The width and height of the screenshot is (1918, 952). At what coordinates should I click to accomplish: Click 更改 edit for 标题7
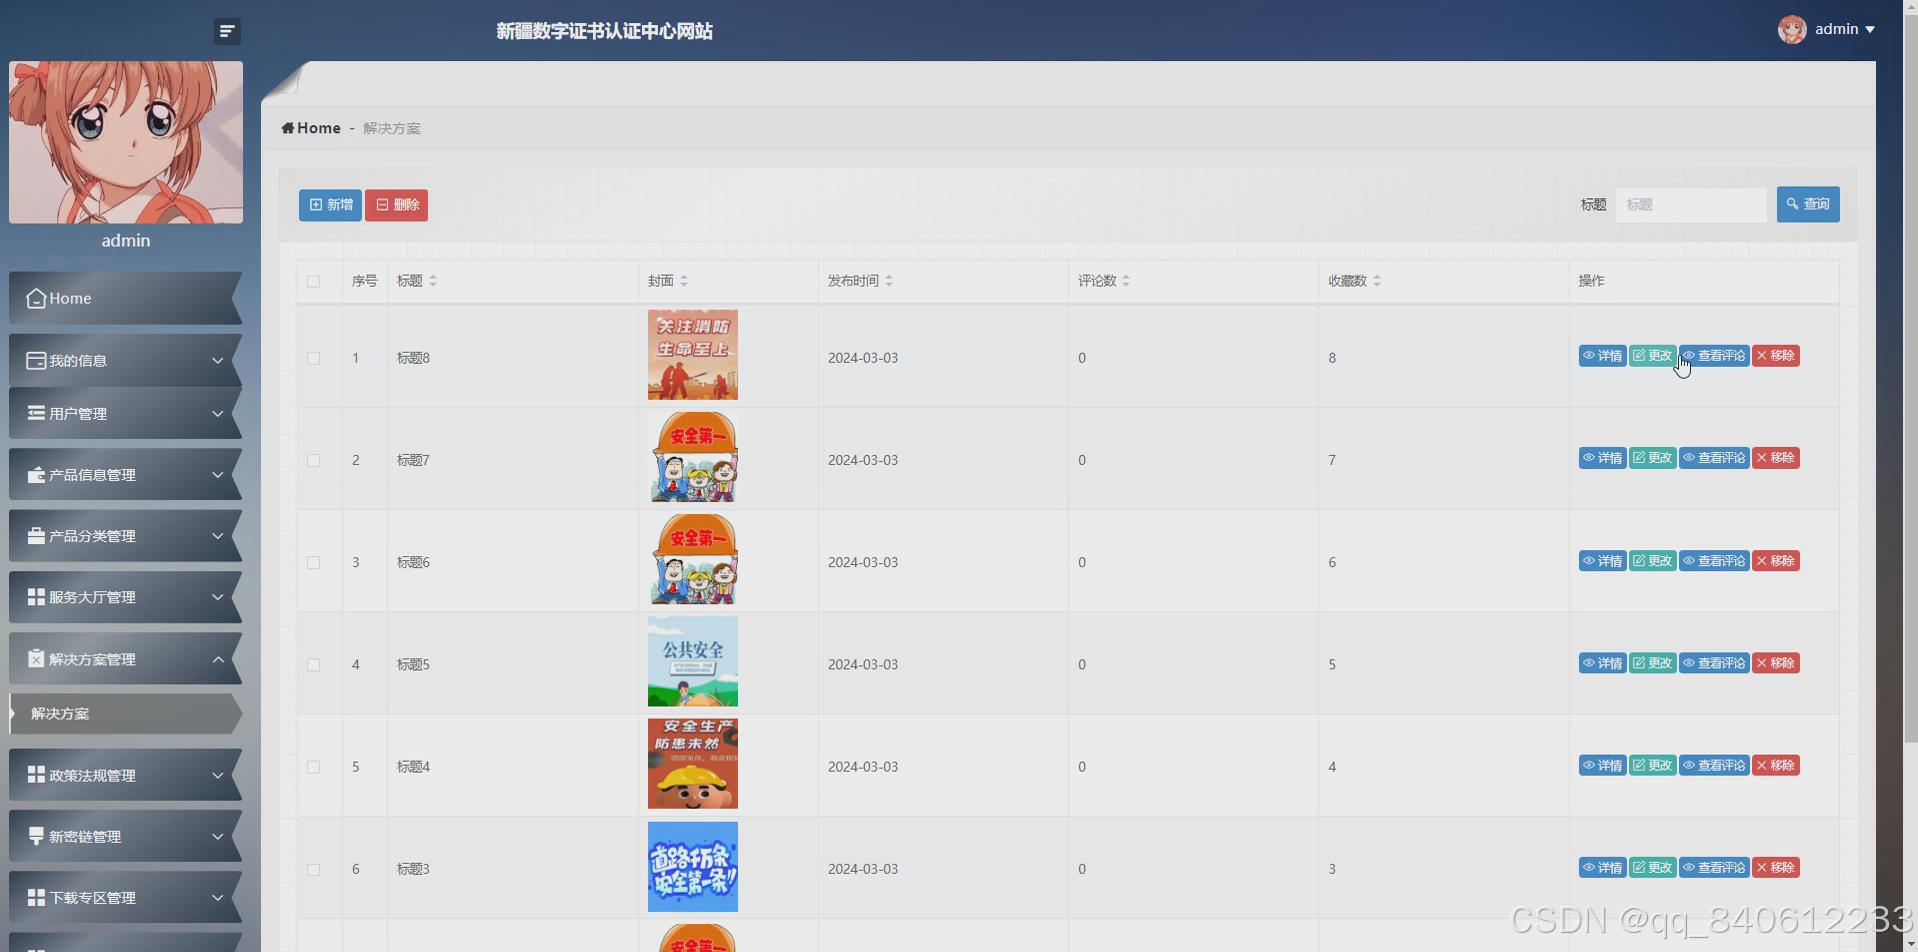(1652, 458)
